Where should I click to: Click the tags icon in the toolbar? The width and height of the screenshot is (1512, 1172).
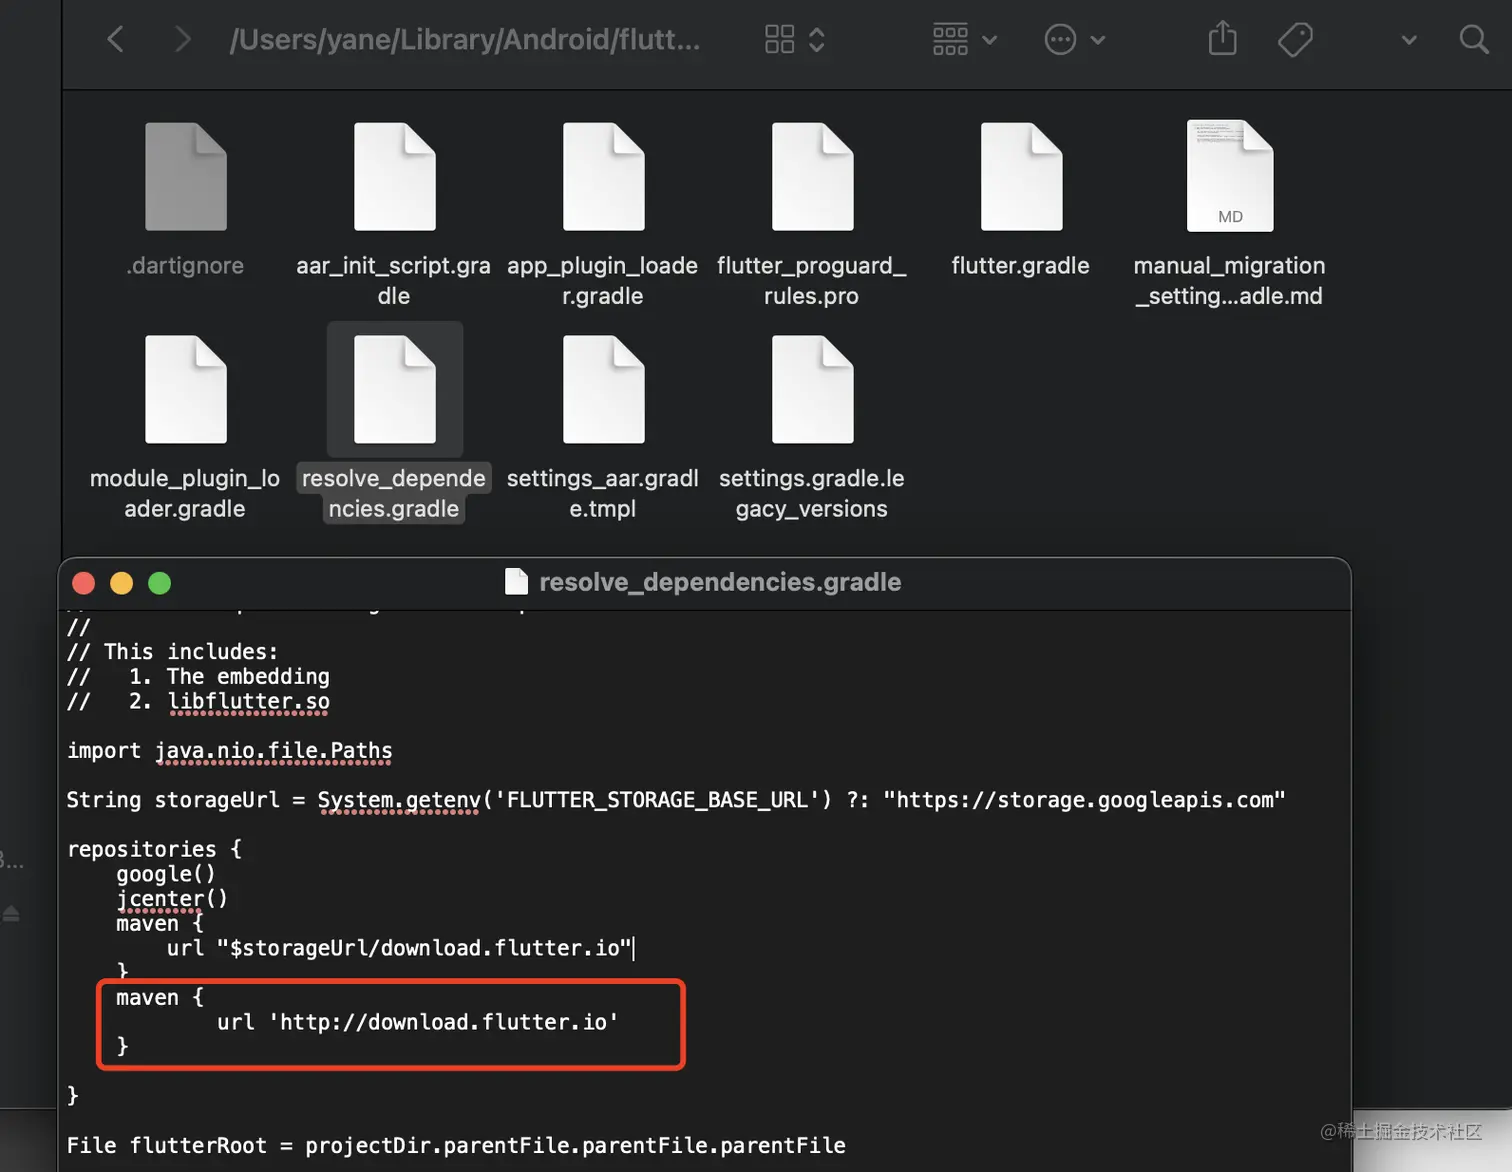(x=1295, y=39)
